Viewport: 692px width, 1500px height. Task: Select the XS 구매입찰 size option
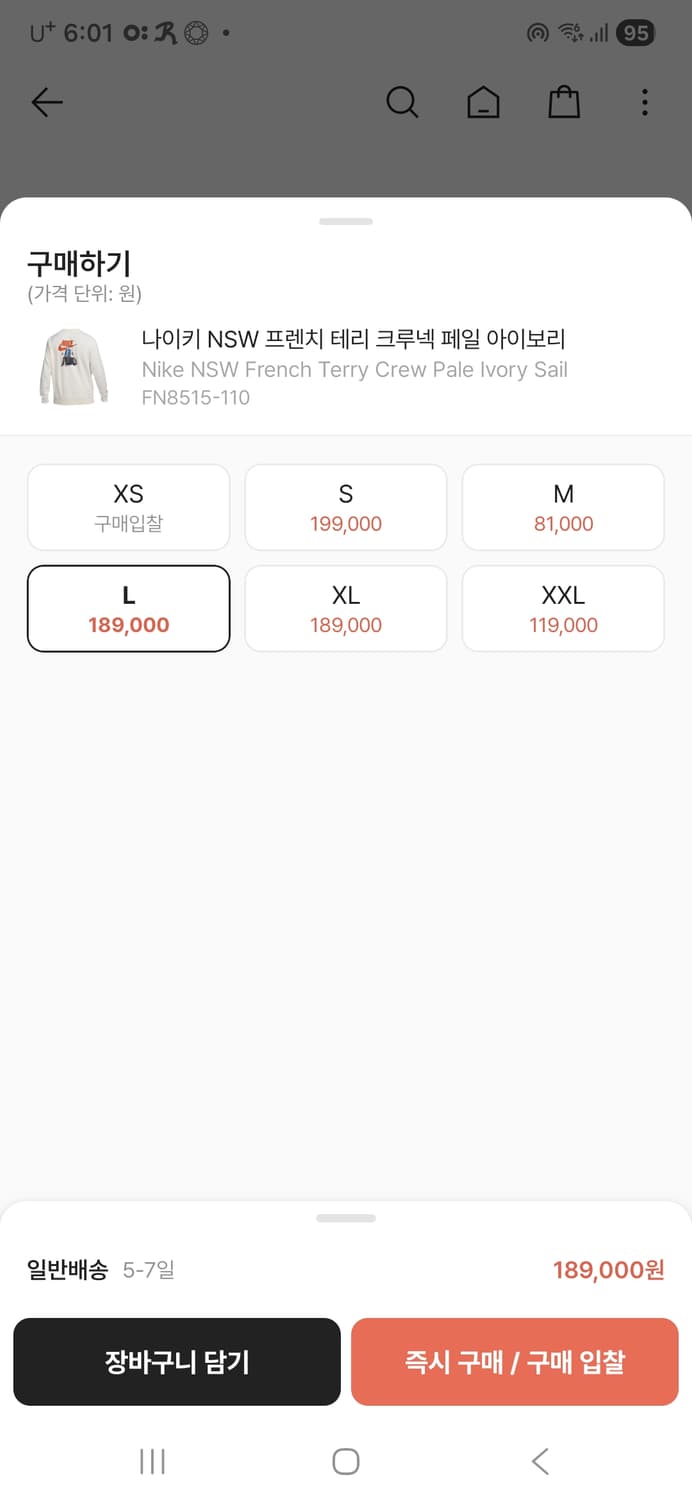pyautogui.click(x=128, y=506)
